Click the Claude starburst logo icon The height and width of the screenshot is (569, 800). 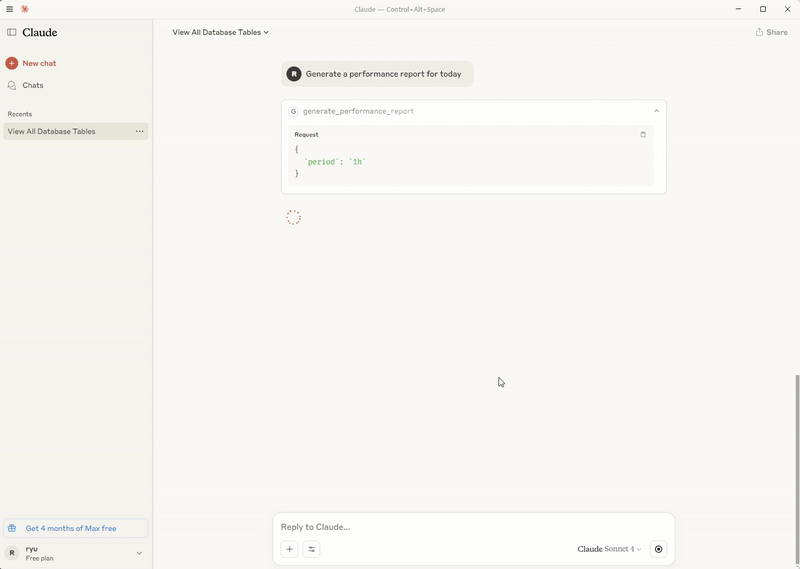(x=24, y=9)
